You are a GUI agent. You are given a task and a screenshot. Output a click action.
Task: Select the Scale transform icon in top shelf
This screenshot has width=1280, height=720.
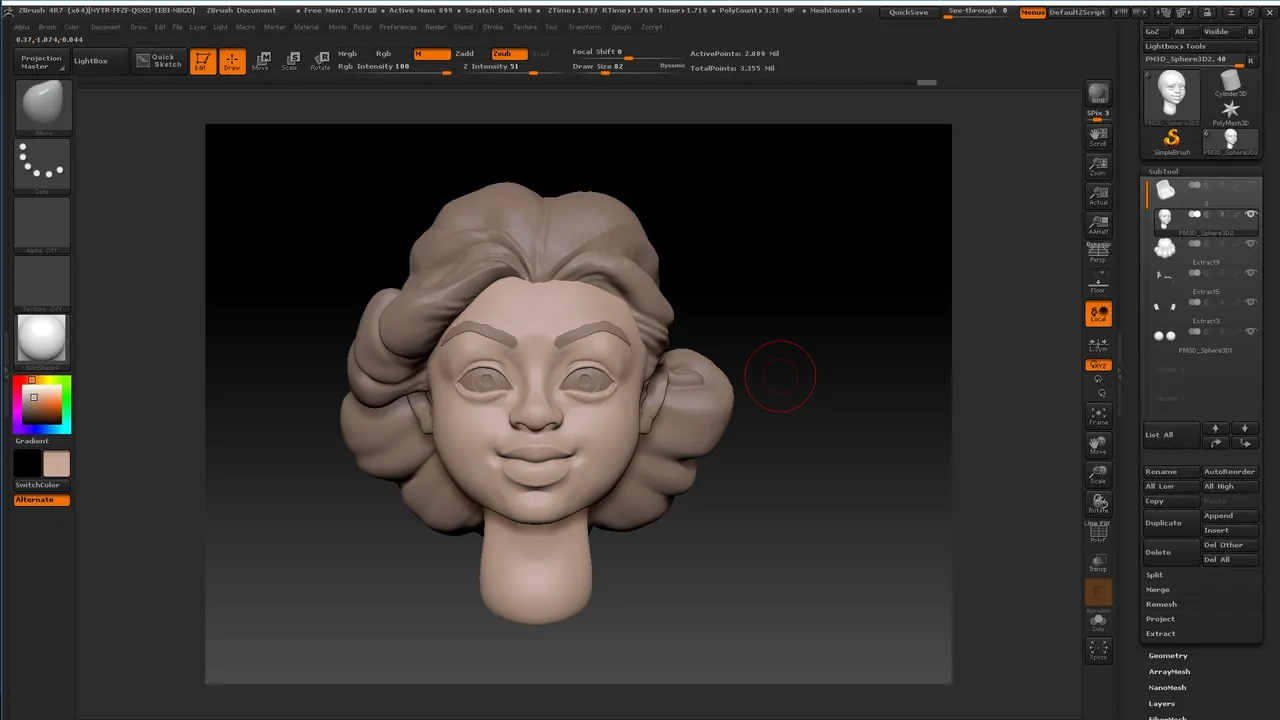point(290,61)
